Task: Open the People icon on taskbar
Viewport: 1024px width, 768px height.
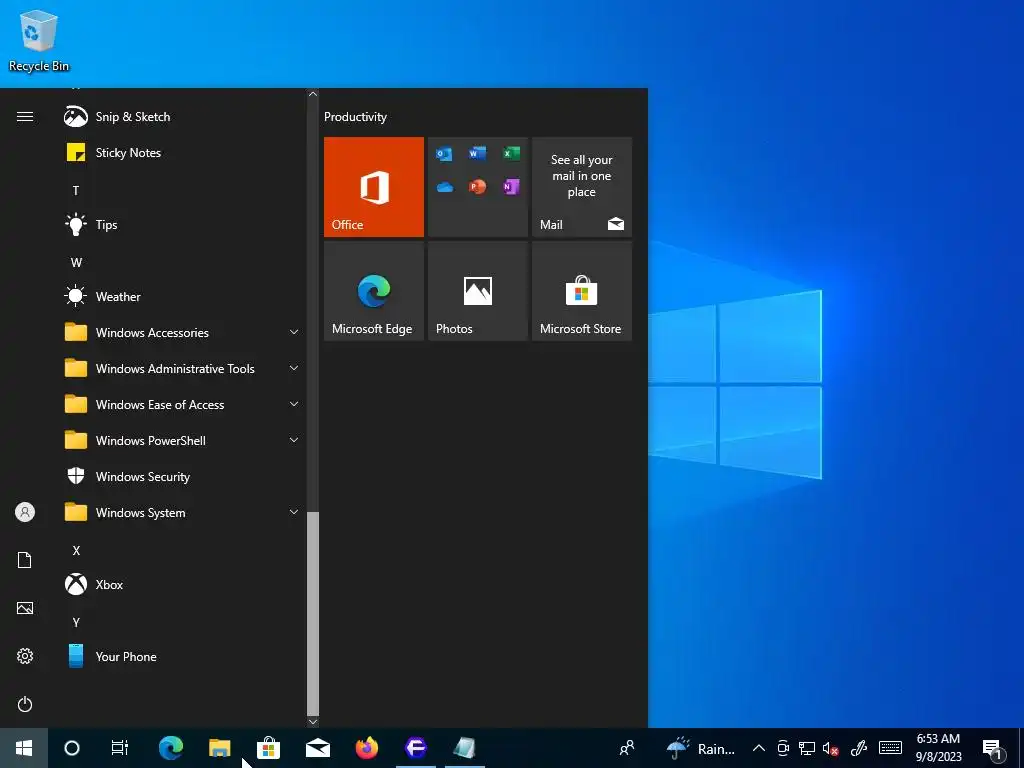Action: tap(627, 748)
